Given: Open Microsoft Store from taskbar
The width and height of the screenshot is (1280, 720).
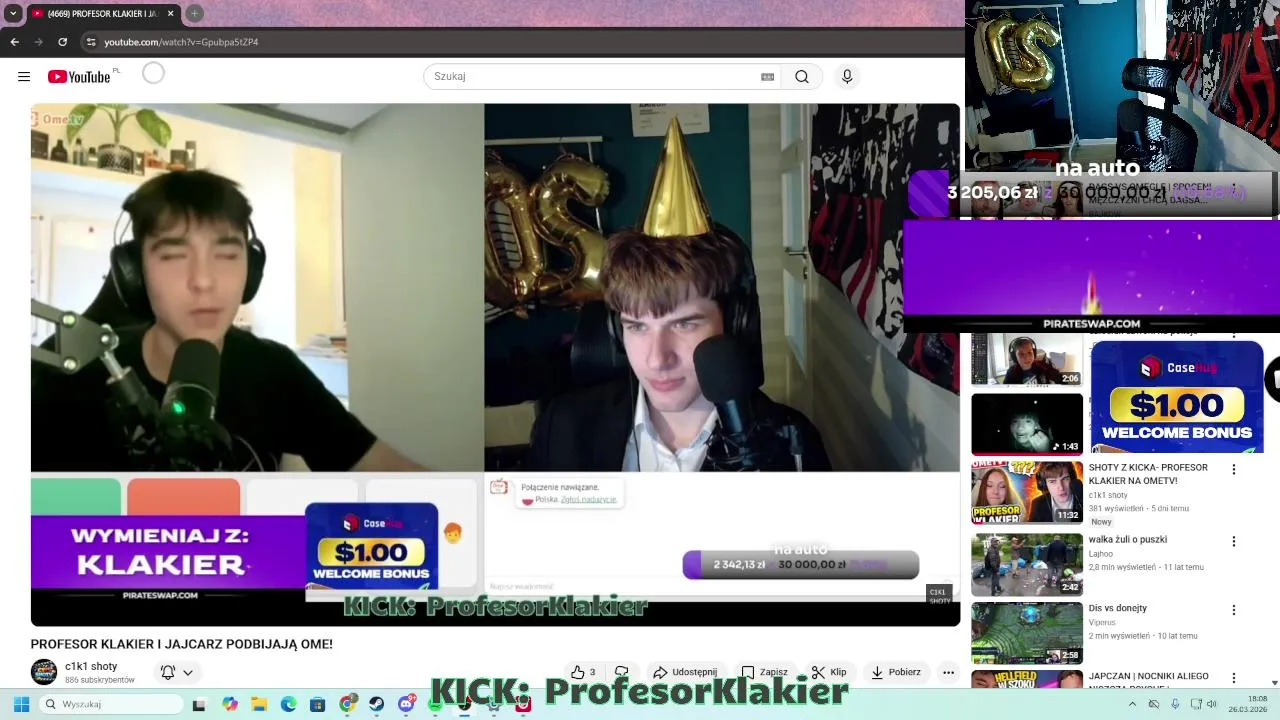Looking at the screenshot, I should [317, 704].
